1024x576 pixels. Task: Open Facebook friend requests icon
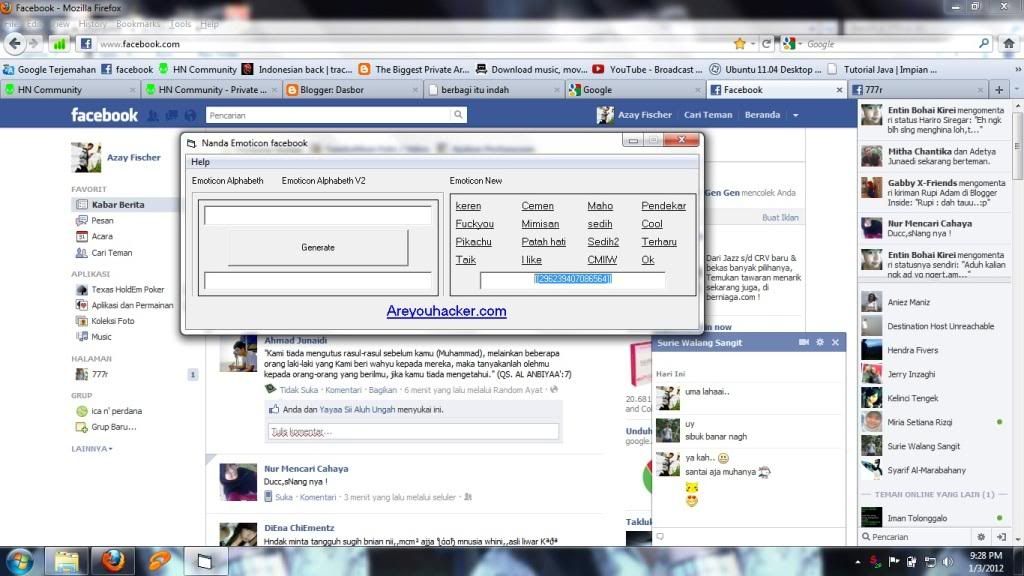pos(153,116)
